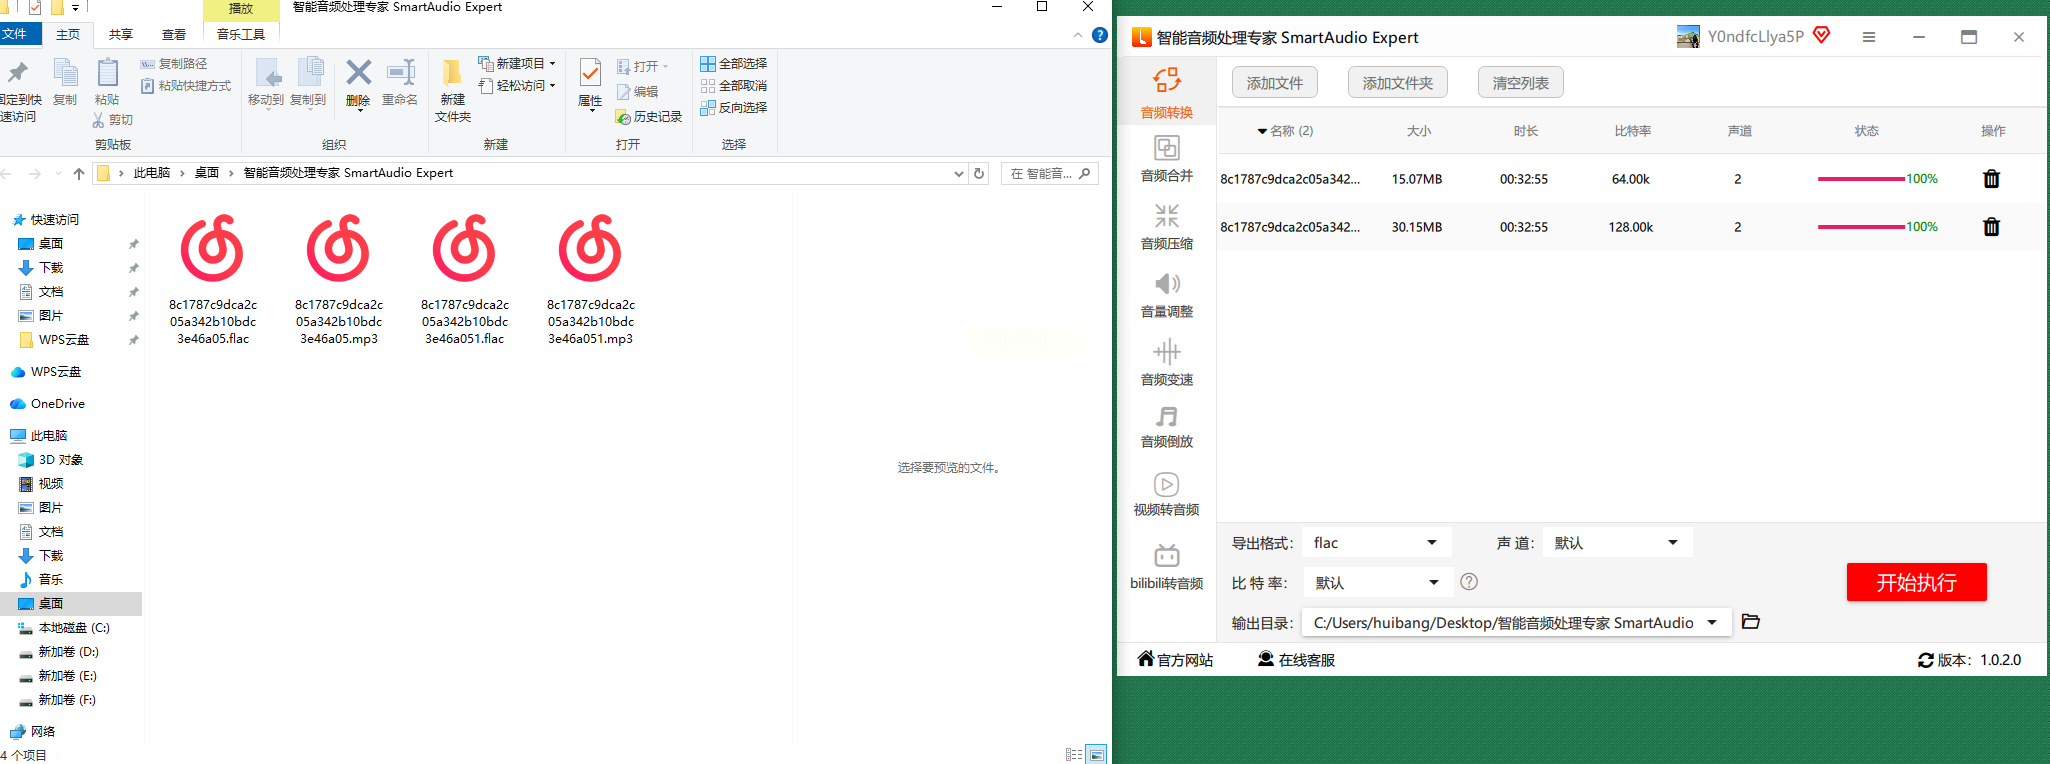
Task: Open the 音频合并 audio merge tool
Action: 1166,158
